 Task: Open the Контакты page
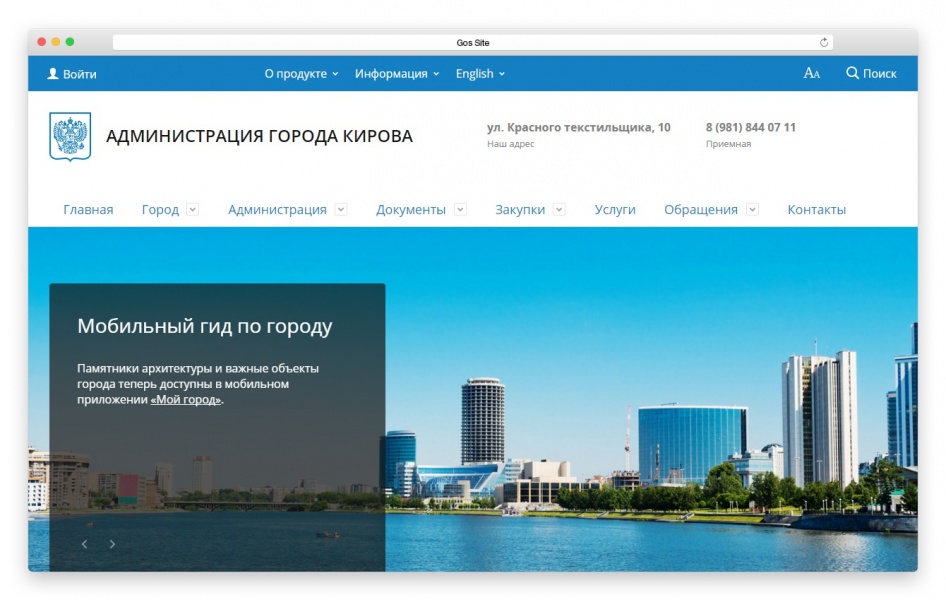tap(816, 210)
